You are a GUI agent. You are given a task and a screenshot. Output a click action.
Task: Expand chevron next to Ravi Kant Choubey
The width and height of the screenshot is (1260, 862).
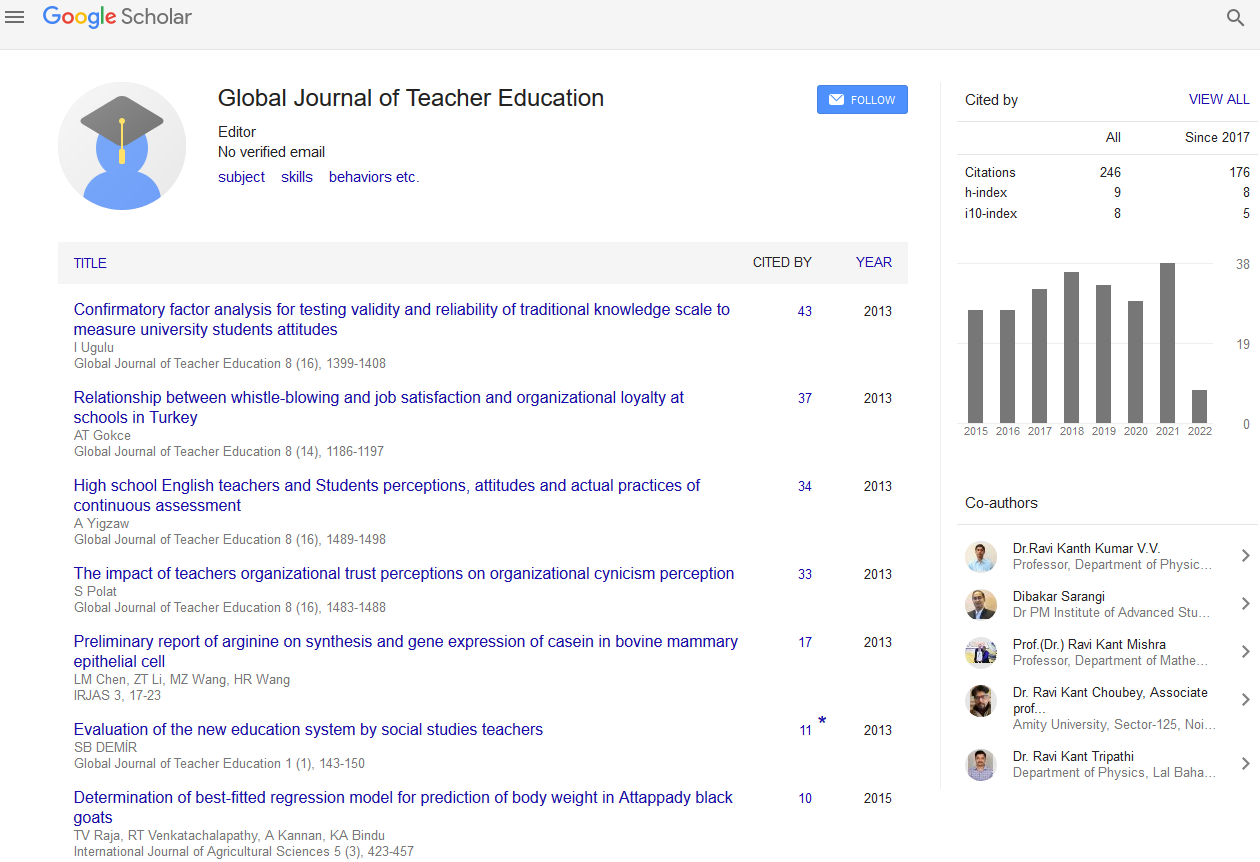(1245, 700)
